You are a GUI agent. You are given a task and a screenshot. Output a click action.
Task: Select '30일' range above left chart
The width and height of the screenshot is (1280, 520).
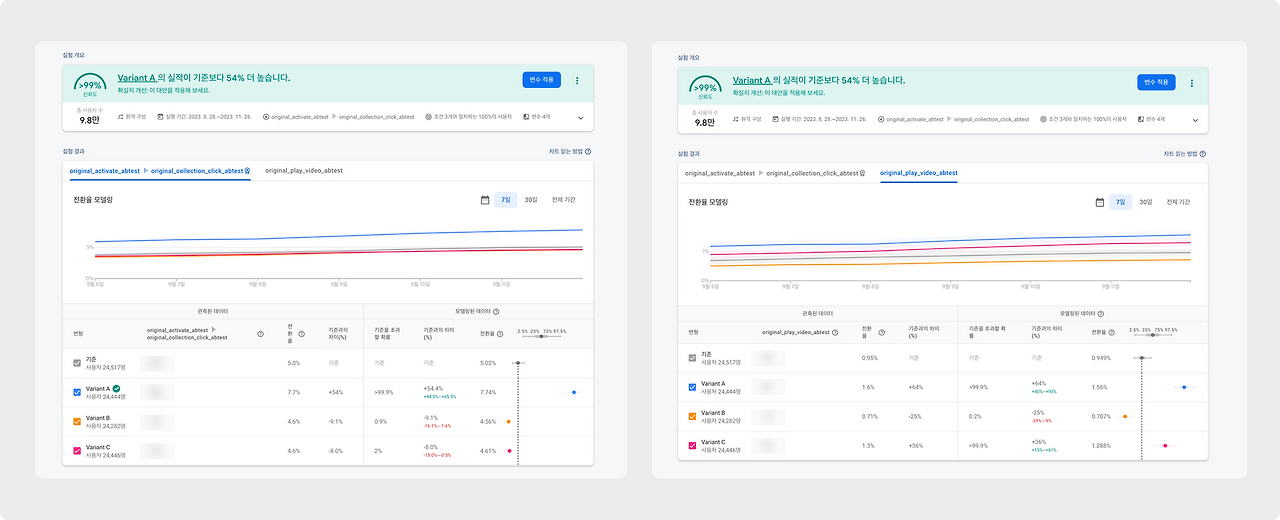[531, 200]
